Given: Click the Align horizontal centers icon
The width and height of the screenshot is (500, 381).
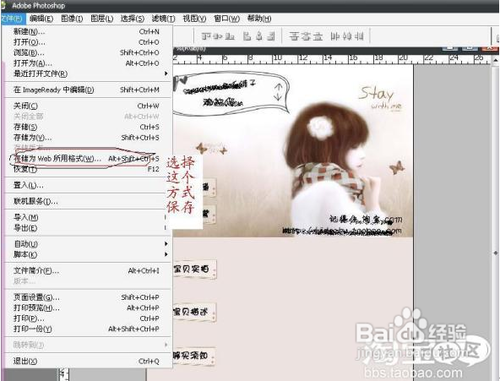Looking at the screenshot, I should (259, 36).
